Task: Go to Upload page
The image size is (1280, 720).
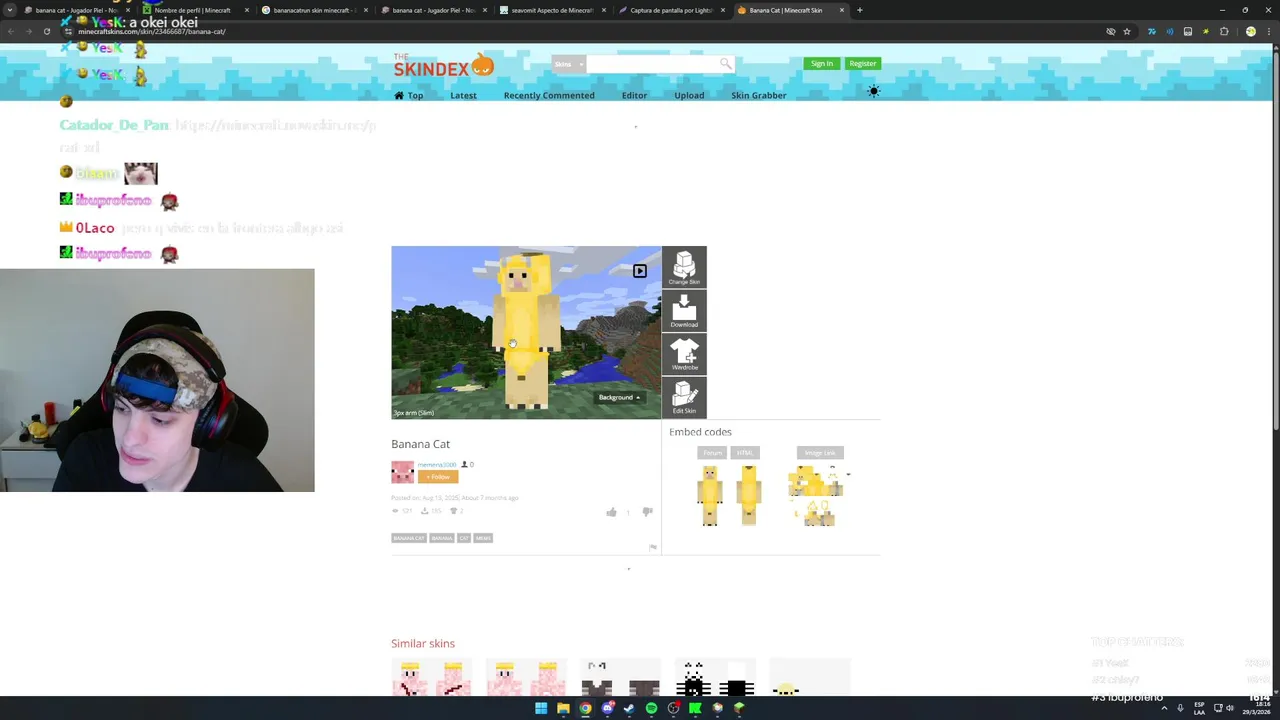Action: [x=689, y=95]
